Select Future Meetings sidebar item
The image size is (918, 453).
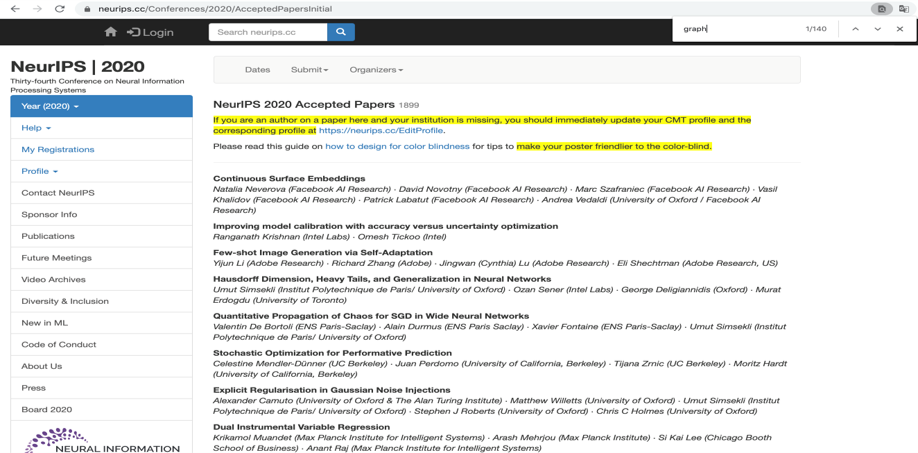point(101,258)
